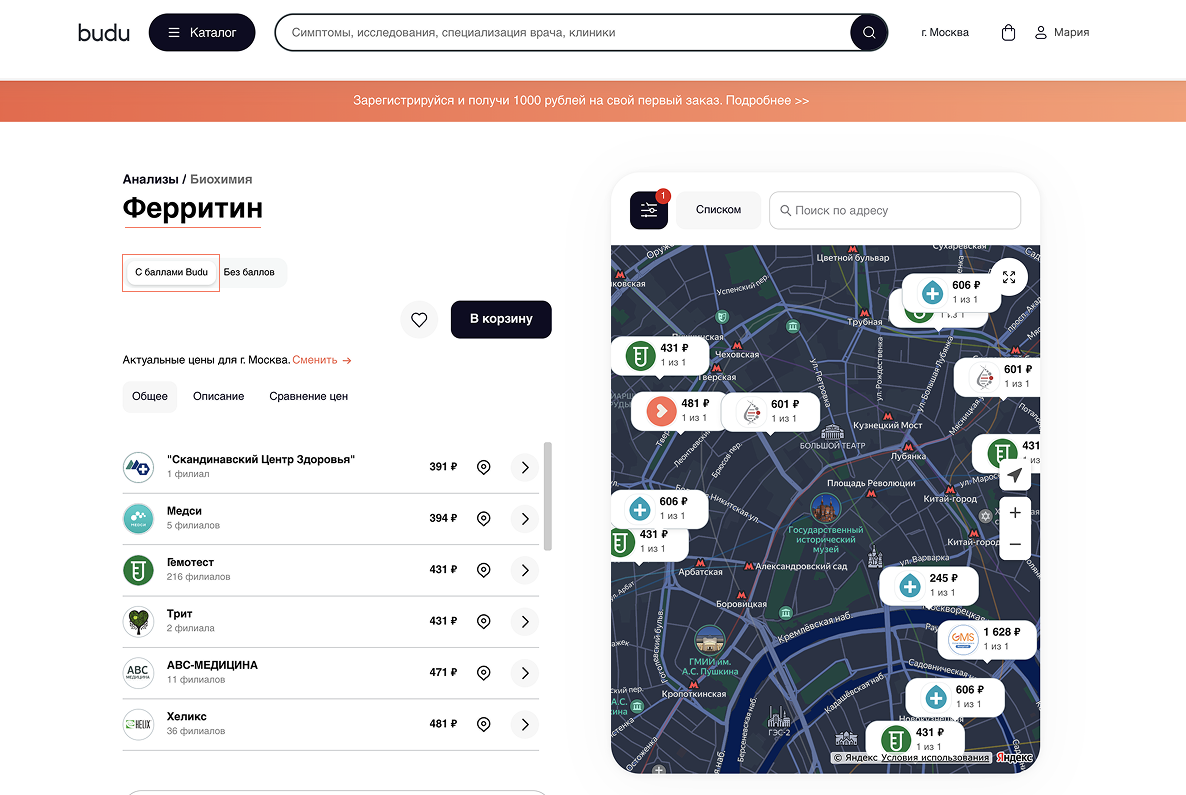
Task: Click the В корзину button
Action: click(x=501, y=319)
